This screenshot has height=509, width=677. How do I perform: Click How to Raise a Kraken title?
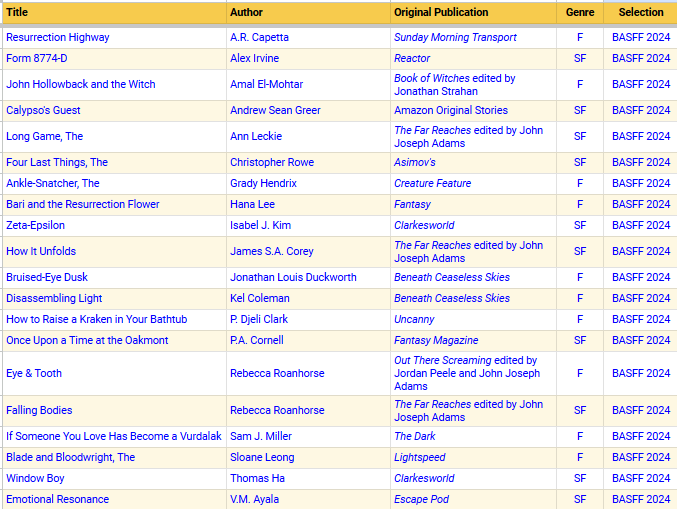tap(97, 319)
